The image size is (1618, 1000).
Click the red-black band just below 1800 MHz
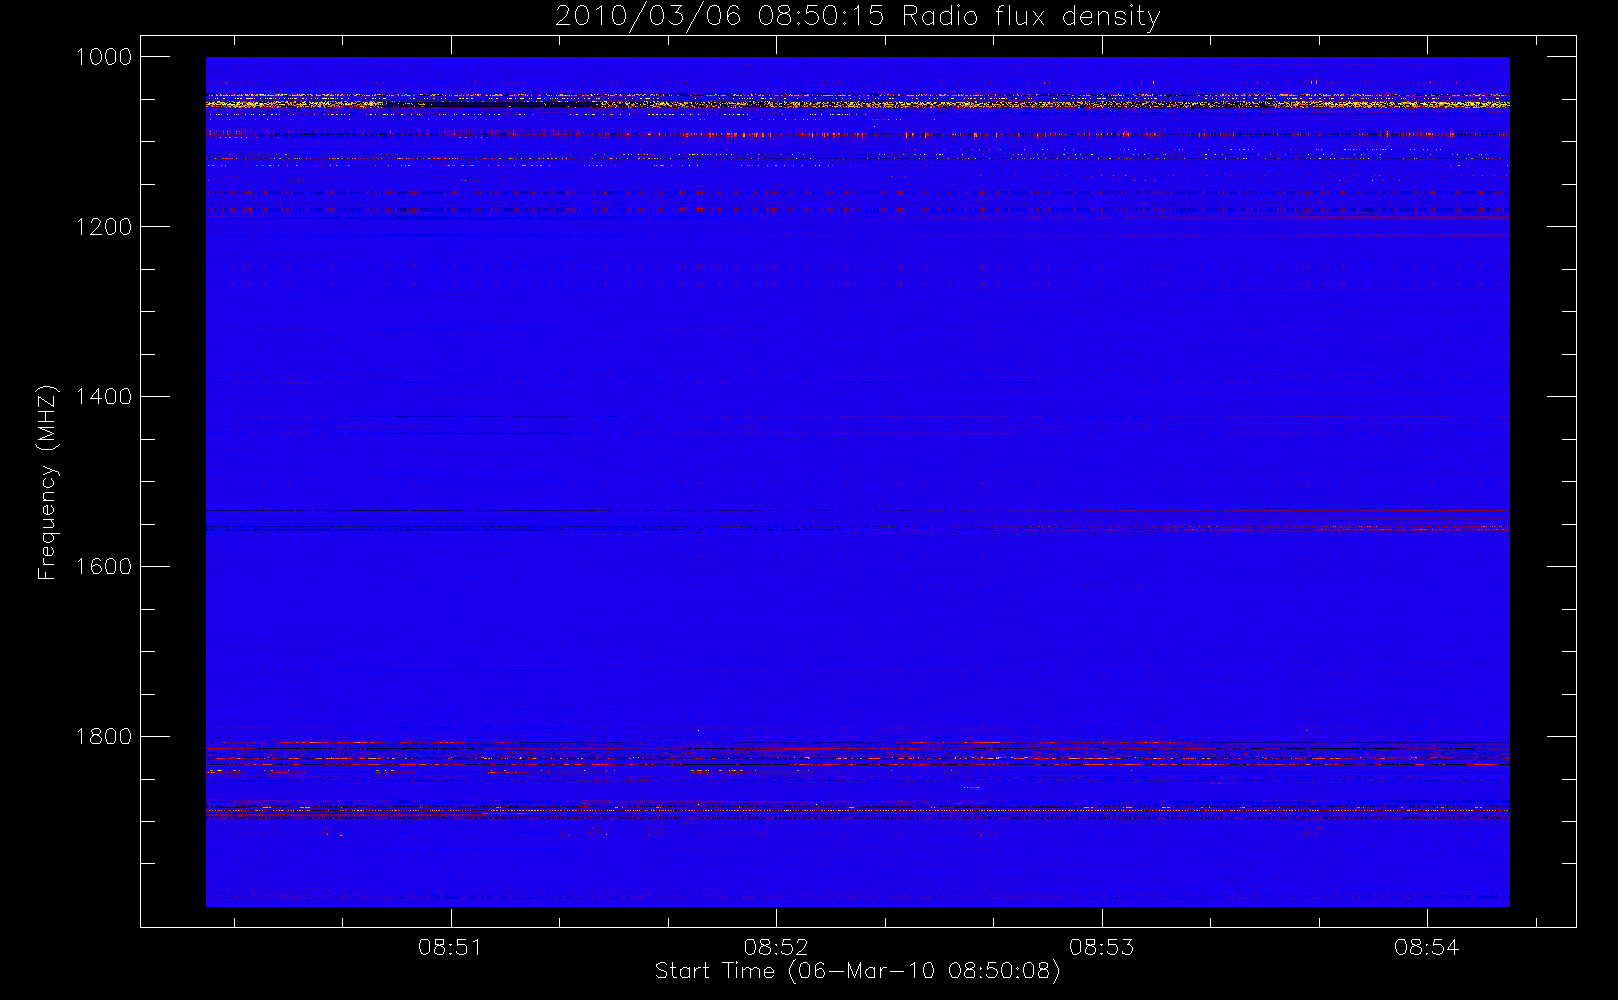tap(857, 748)
